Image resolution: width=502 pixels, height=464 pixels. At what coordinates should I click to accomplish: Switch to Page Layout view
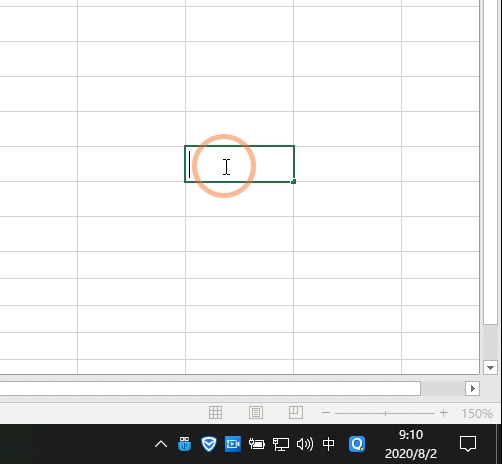(256, 413)
